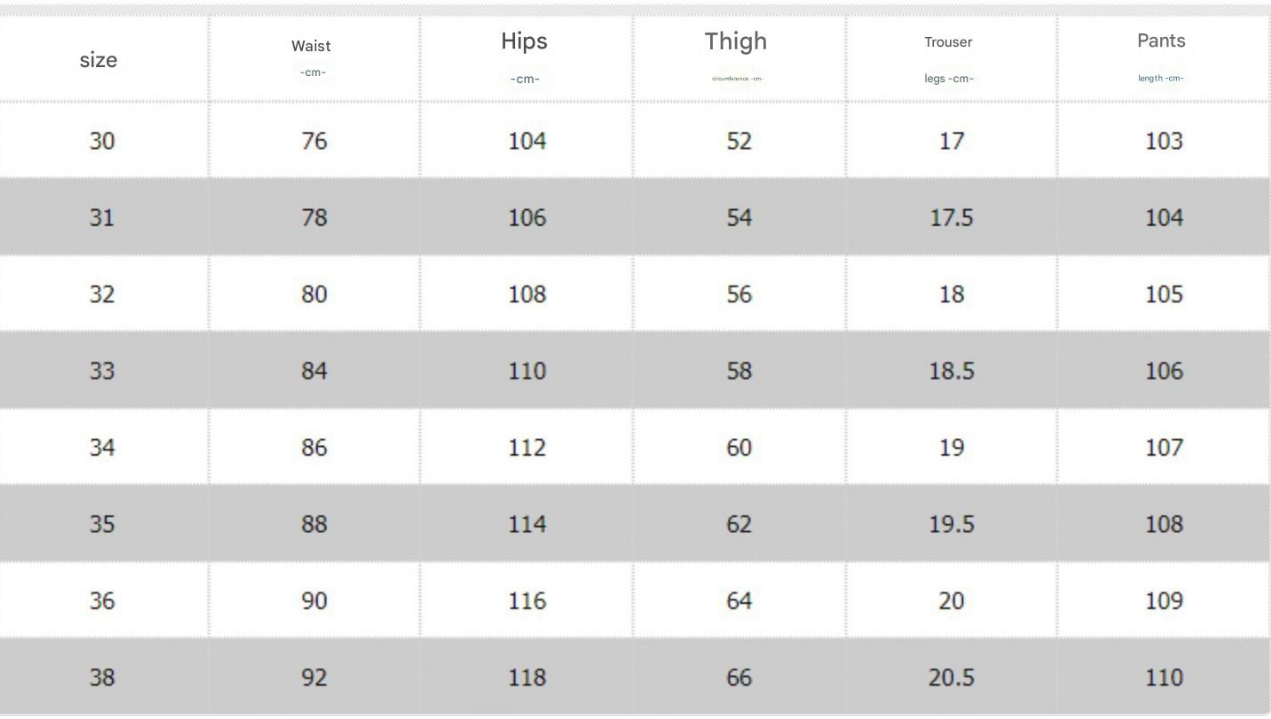Select size 35 in the size column
This screenshot has width=1271, height=719.
click(x=103, y=525)
